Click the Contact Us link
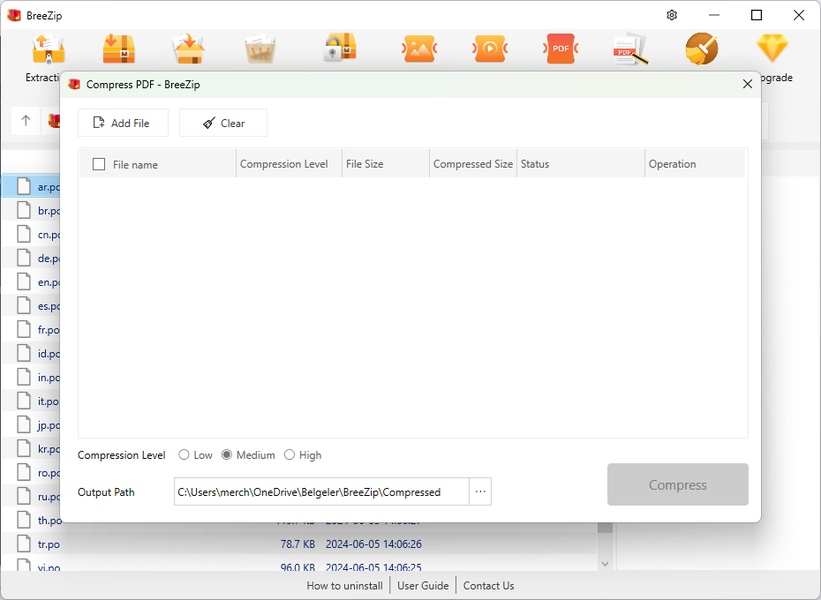The width and height of the screenshot is (821, 600). (488, 586)
